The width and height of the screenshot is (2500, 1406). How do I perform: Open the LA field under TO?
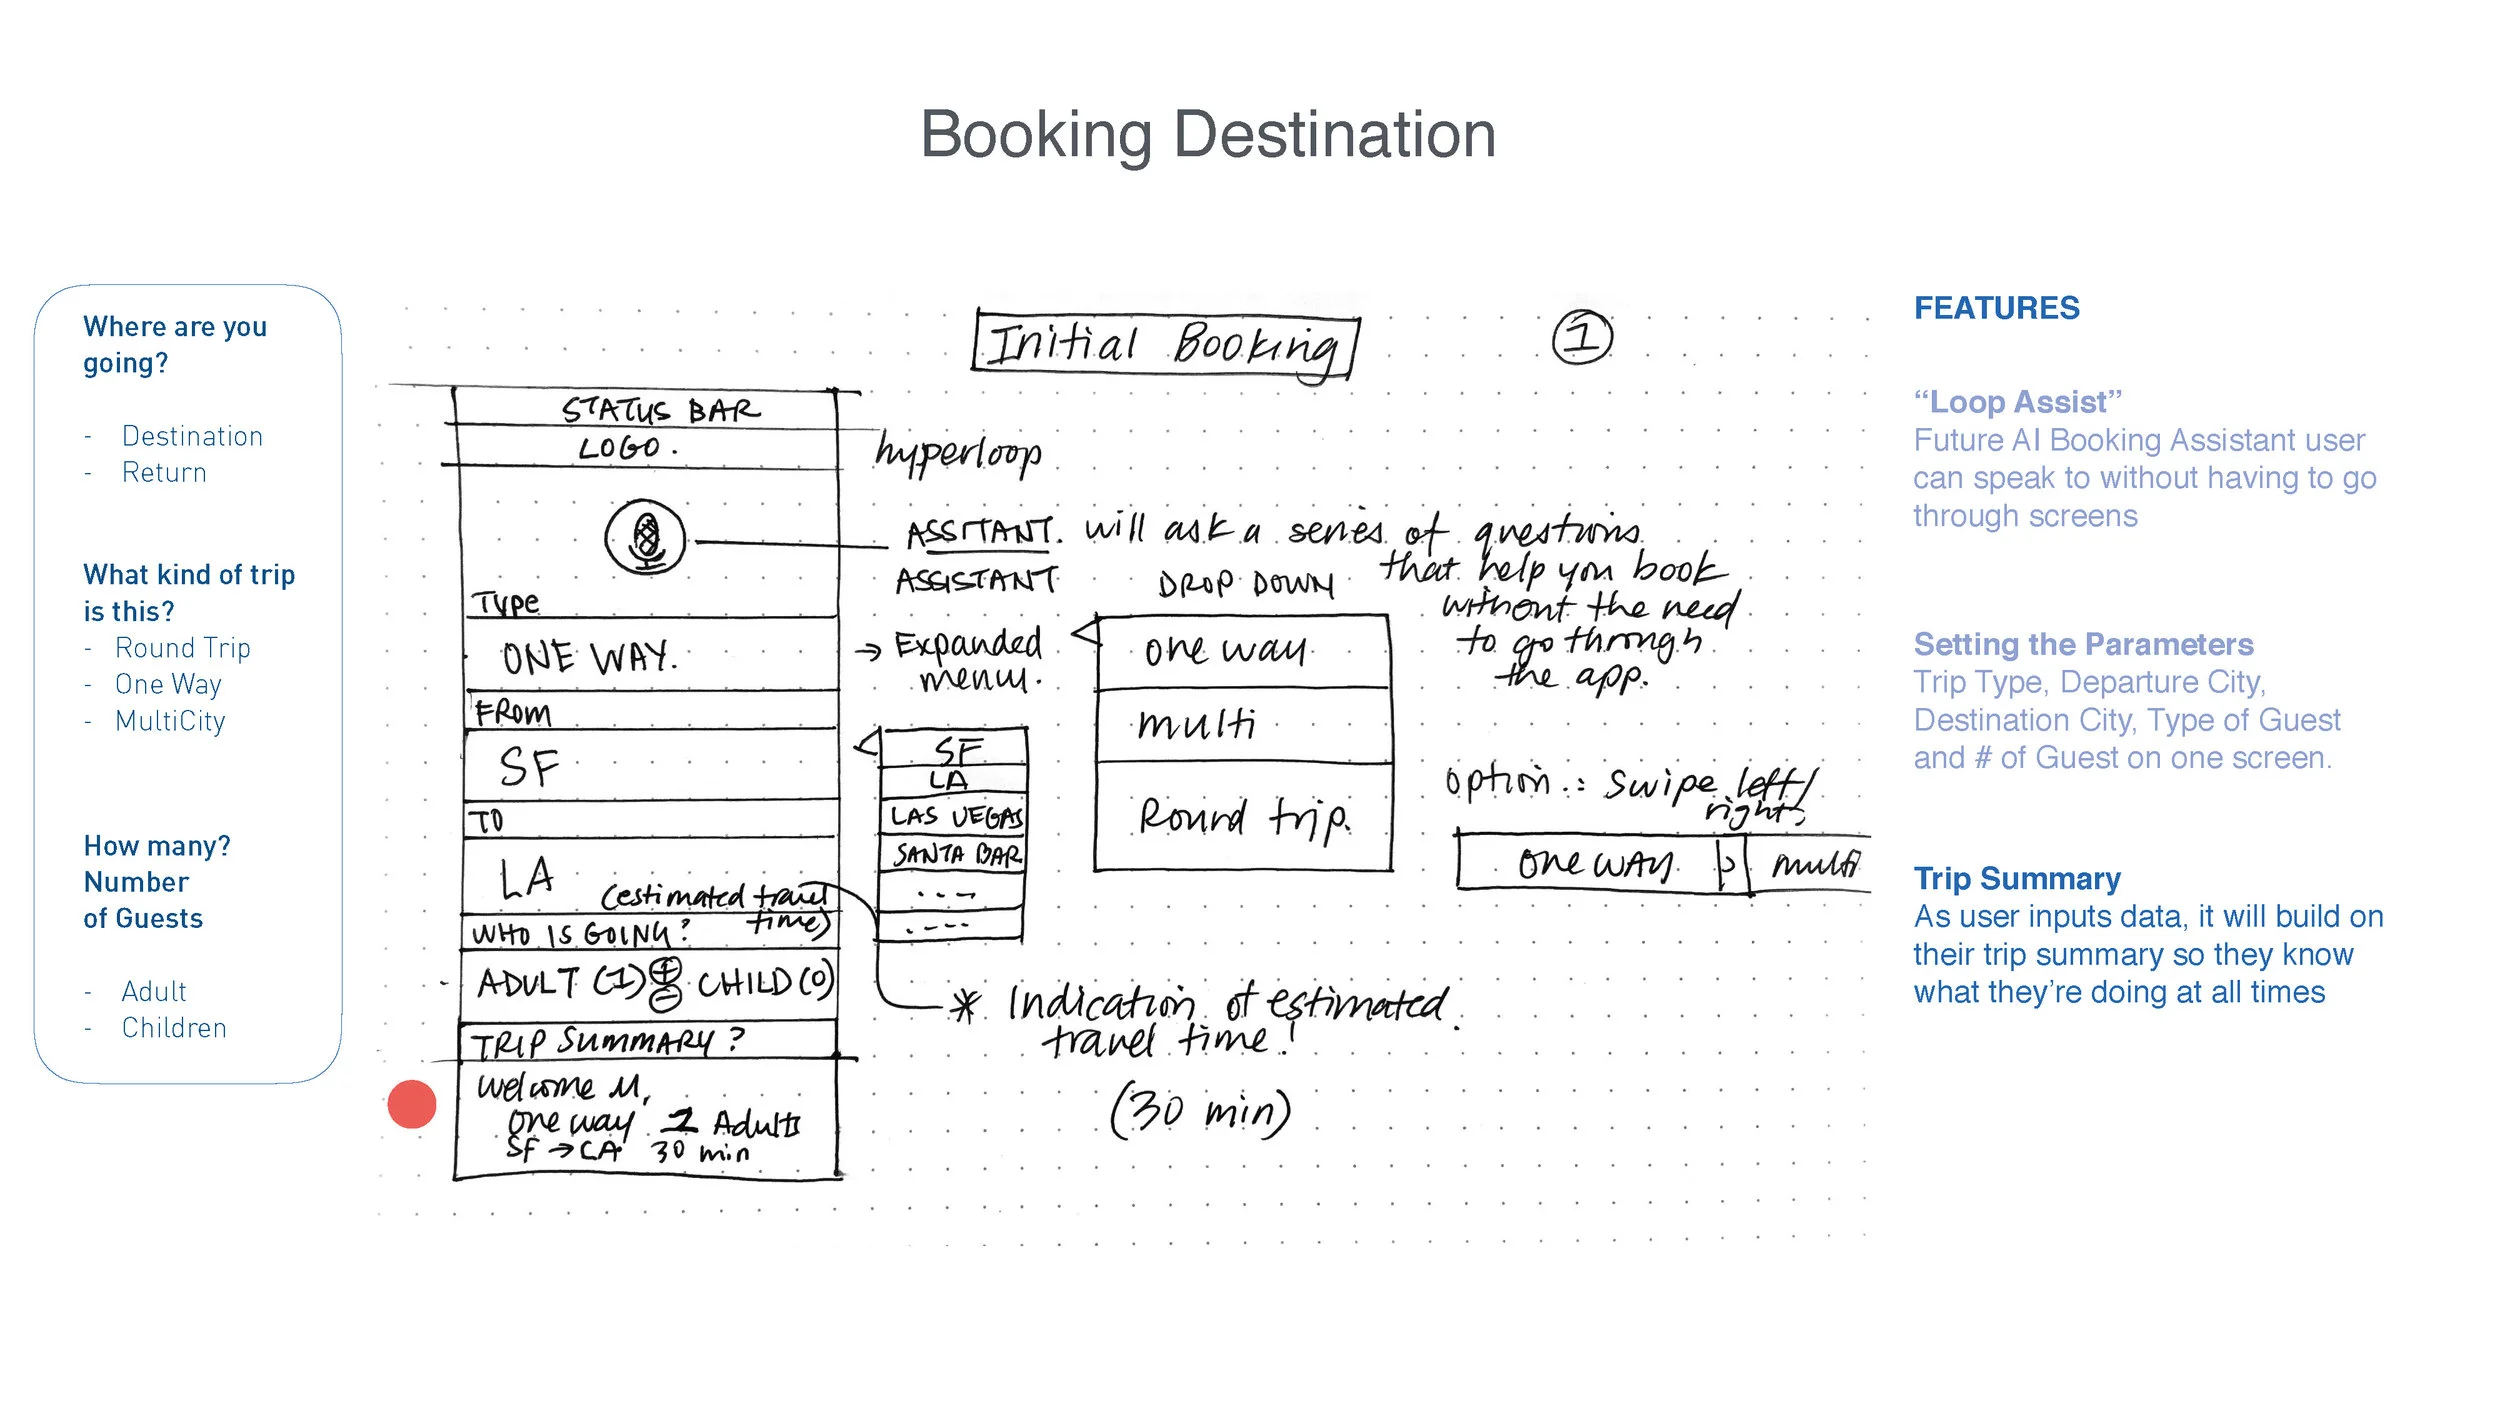[651, 875]
